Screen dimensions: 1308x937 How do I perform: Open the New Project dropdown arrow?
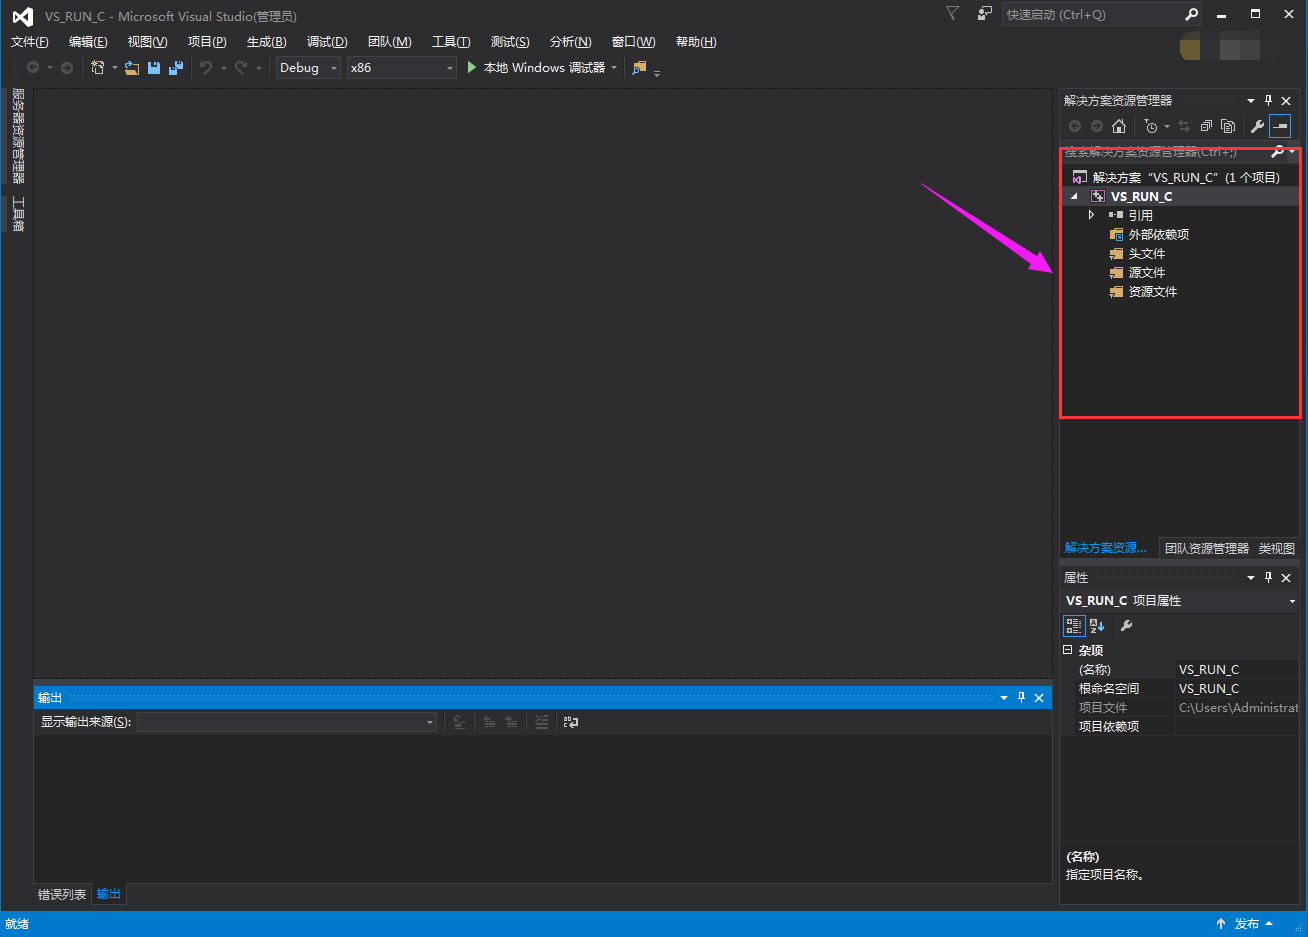[115, 68]
